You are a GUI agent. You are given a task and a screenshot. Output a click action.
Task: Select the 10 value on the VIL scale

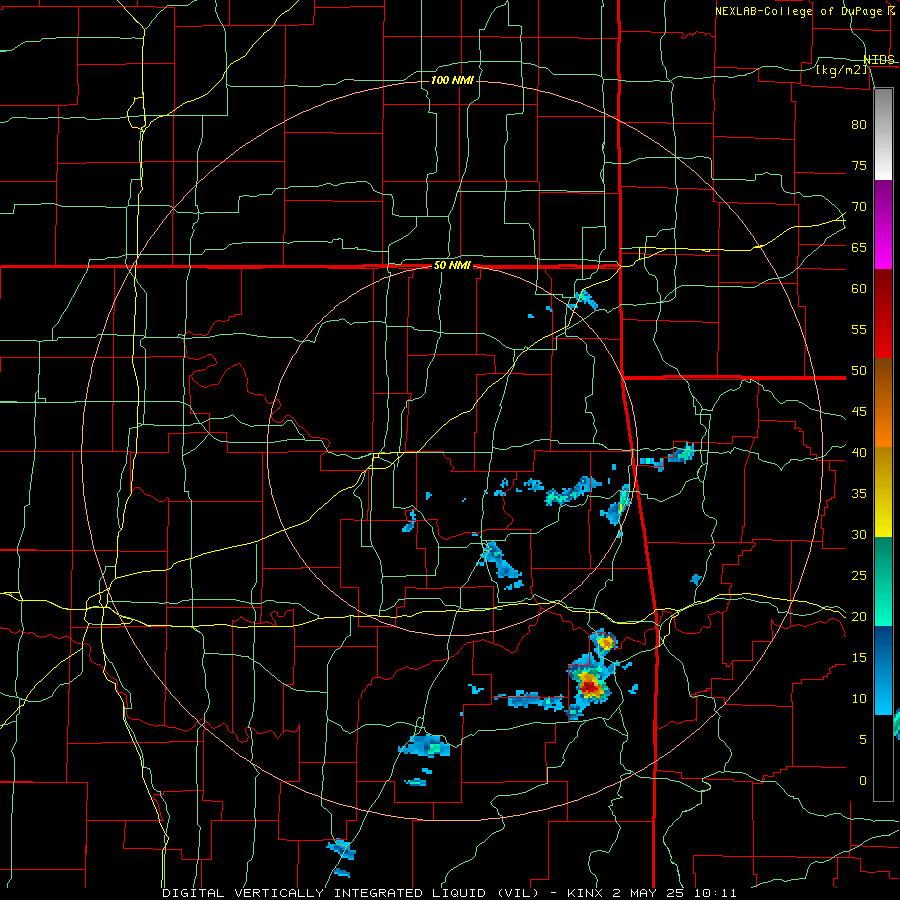pos(859,699)
